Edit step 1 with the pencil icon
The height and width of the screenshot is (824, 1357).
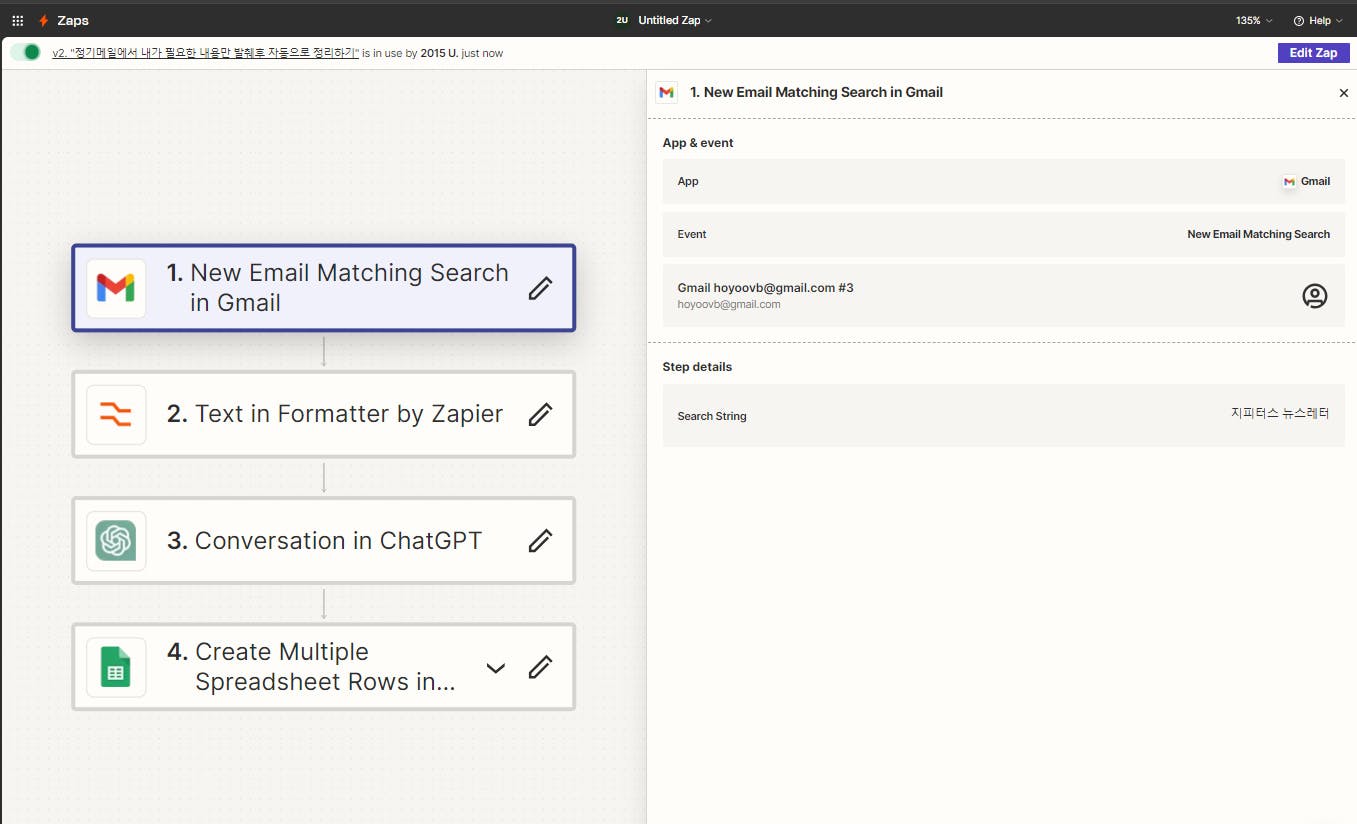pyautogui.click(x=540, y=288)
